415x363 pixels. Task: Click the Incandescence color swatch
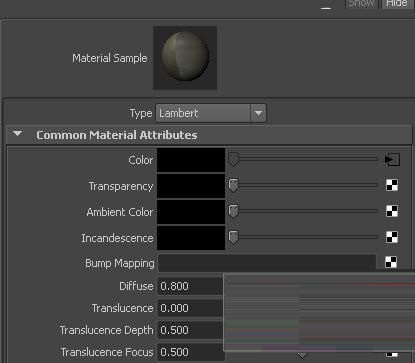191,238
